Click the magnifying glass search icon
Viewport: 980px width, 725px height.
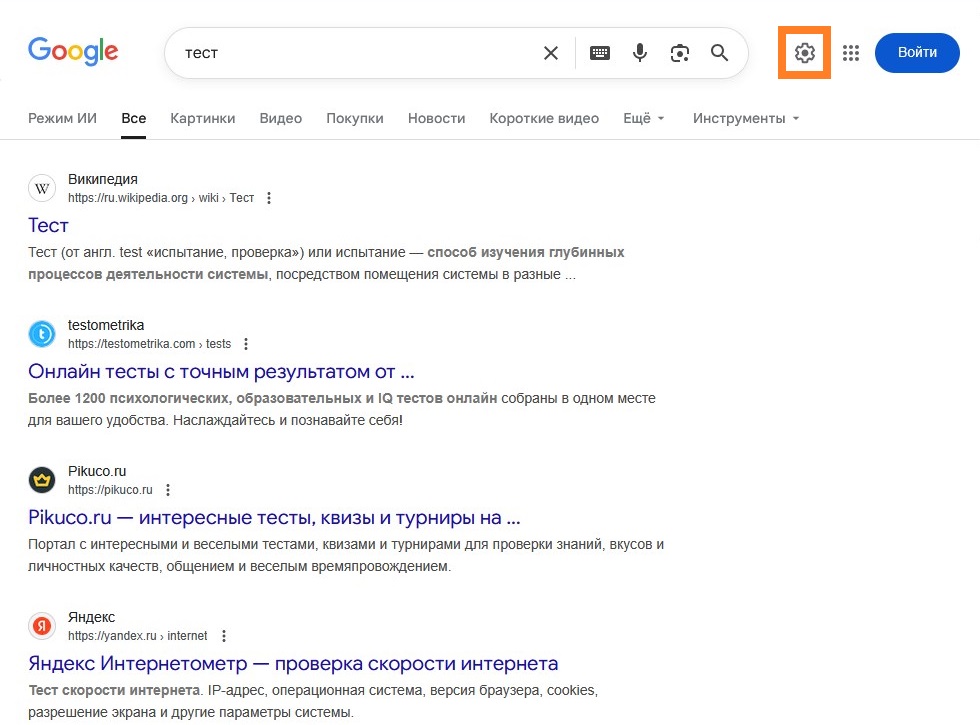(719, 53)
